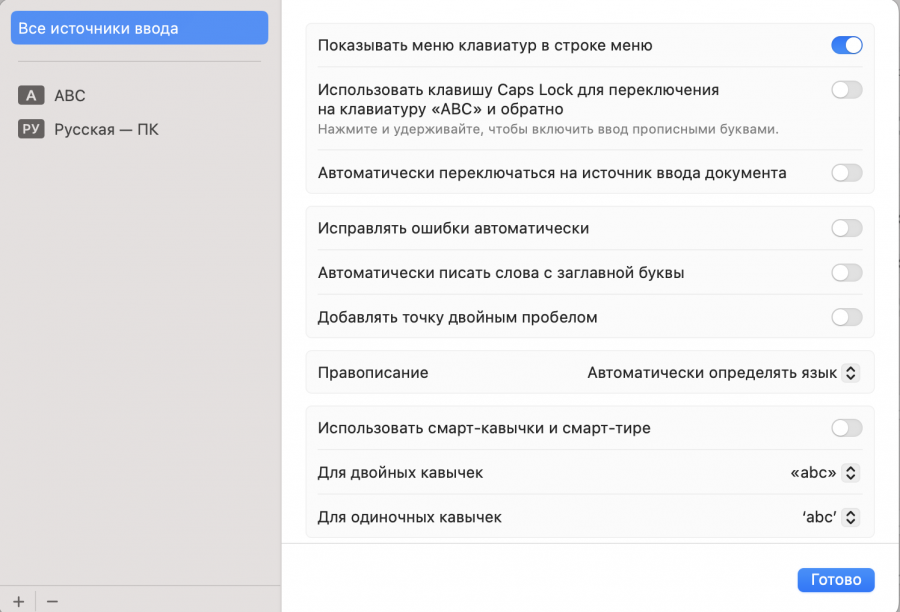Enable Исправлять ошибки автоматически switch
900x612 pixels.
846,228
